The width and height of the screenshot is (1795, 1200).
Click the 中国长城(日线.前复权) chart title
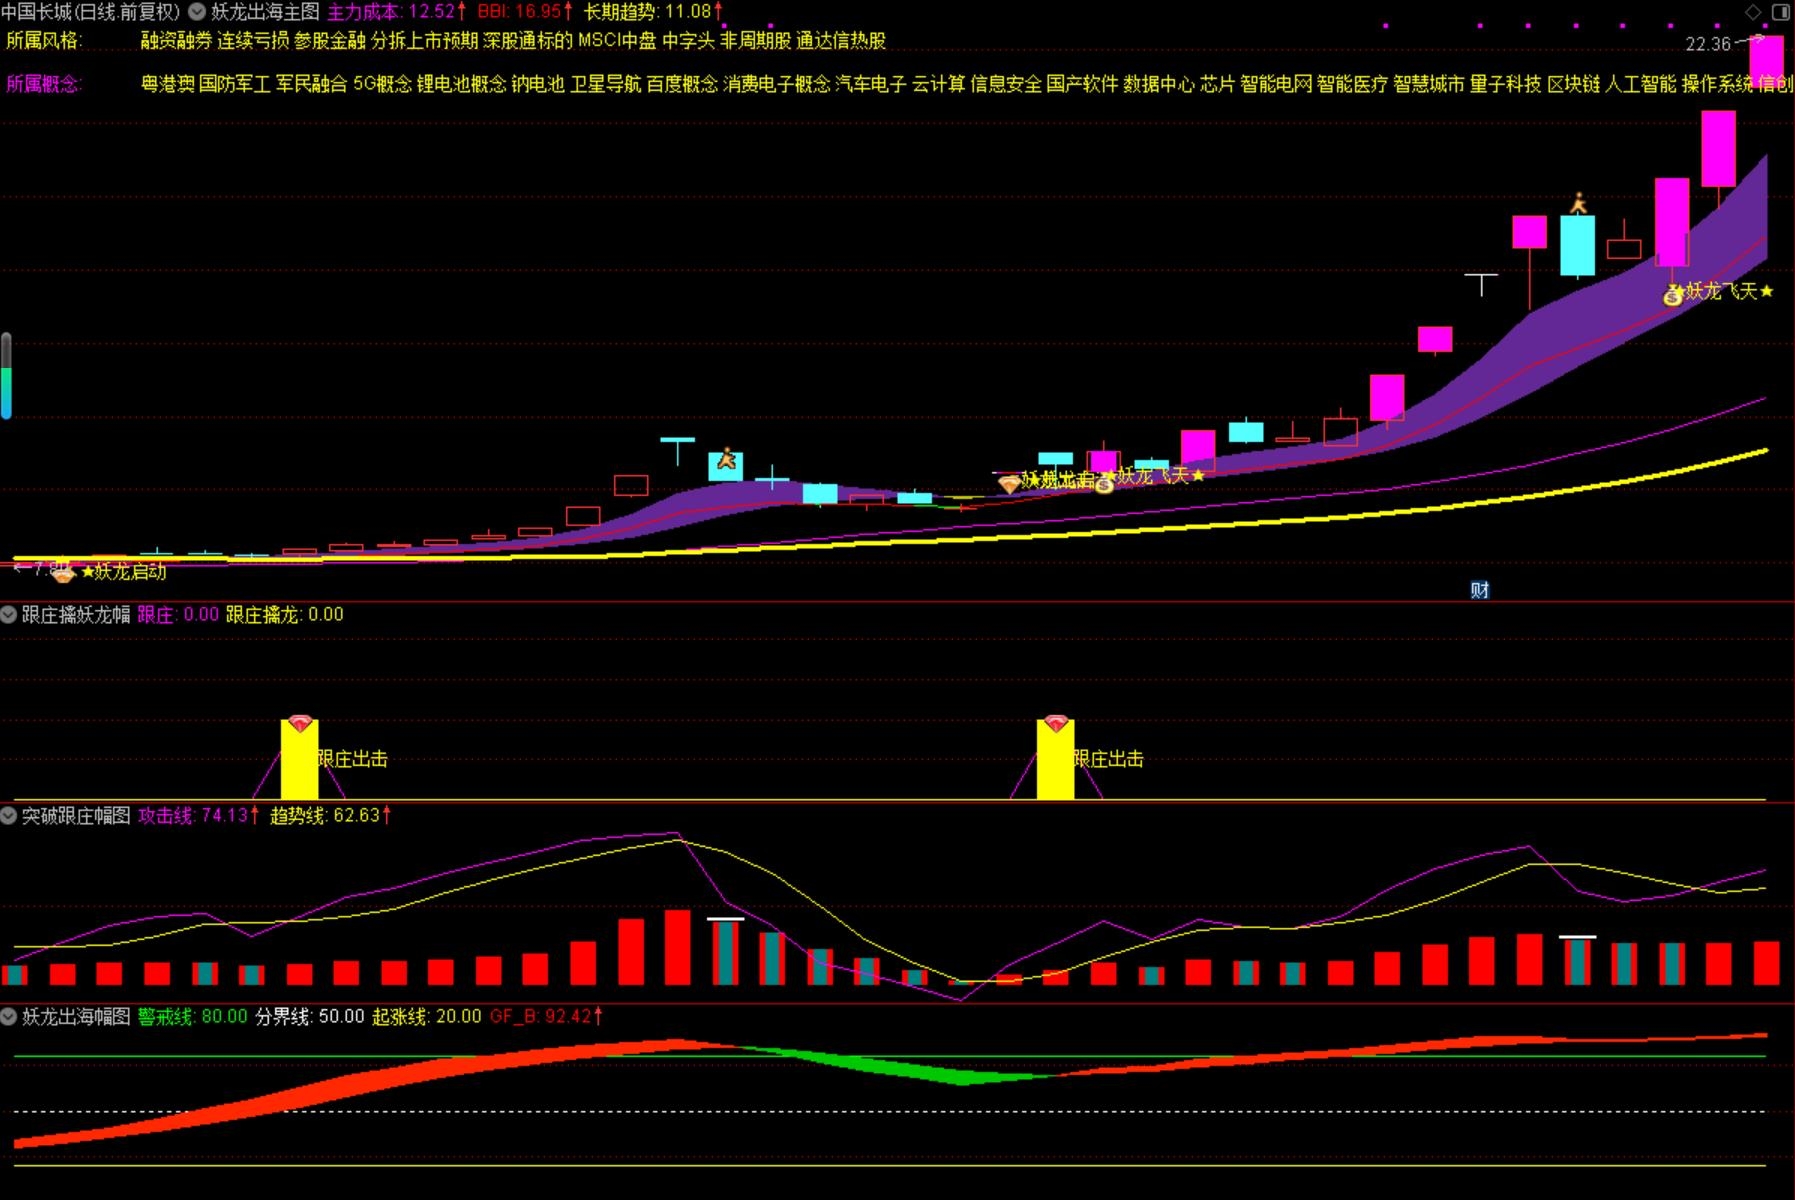click(91, 12)
